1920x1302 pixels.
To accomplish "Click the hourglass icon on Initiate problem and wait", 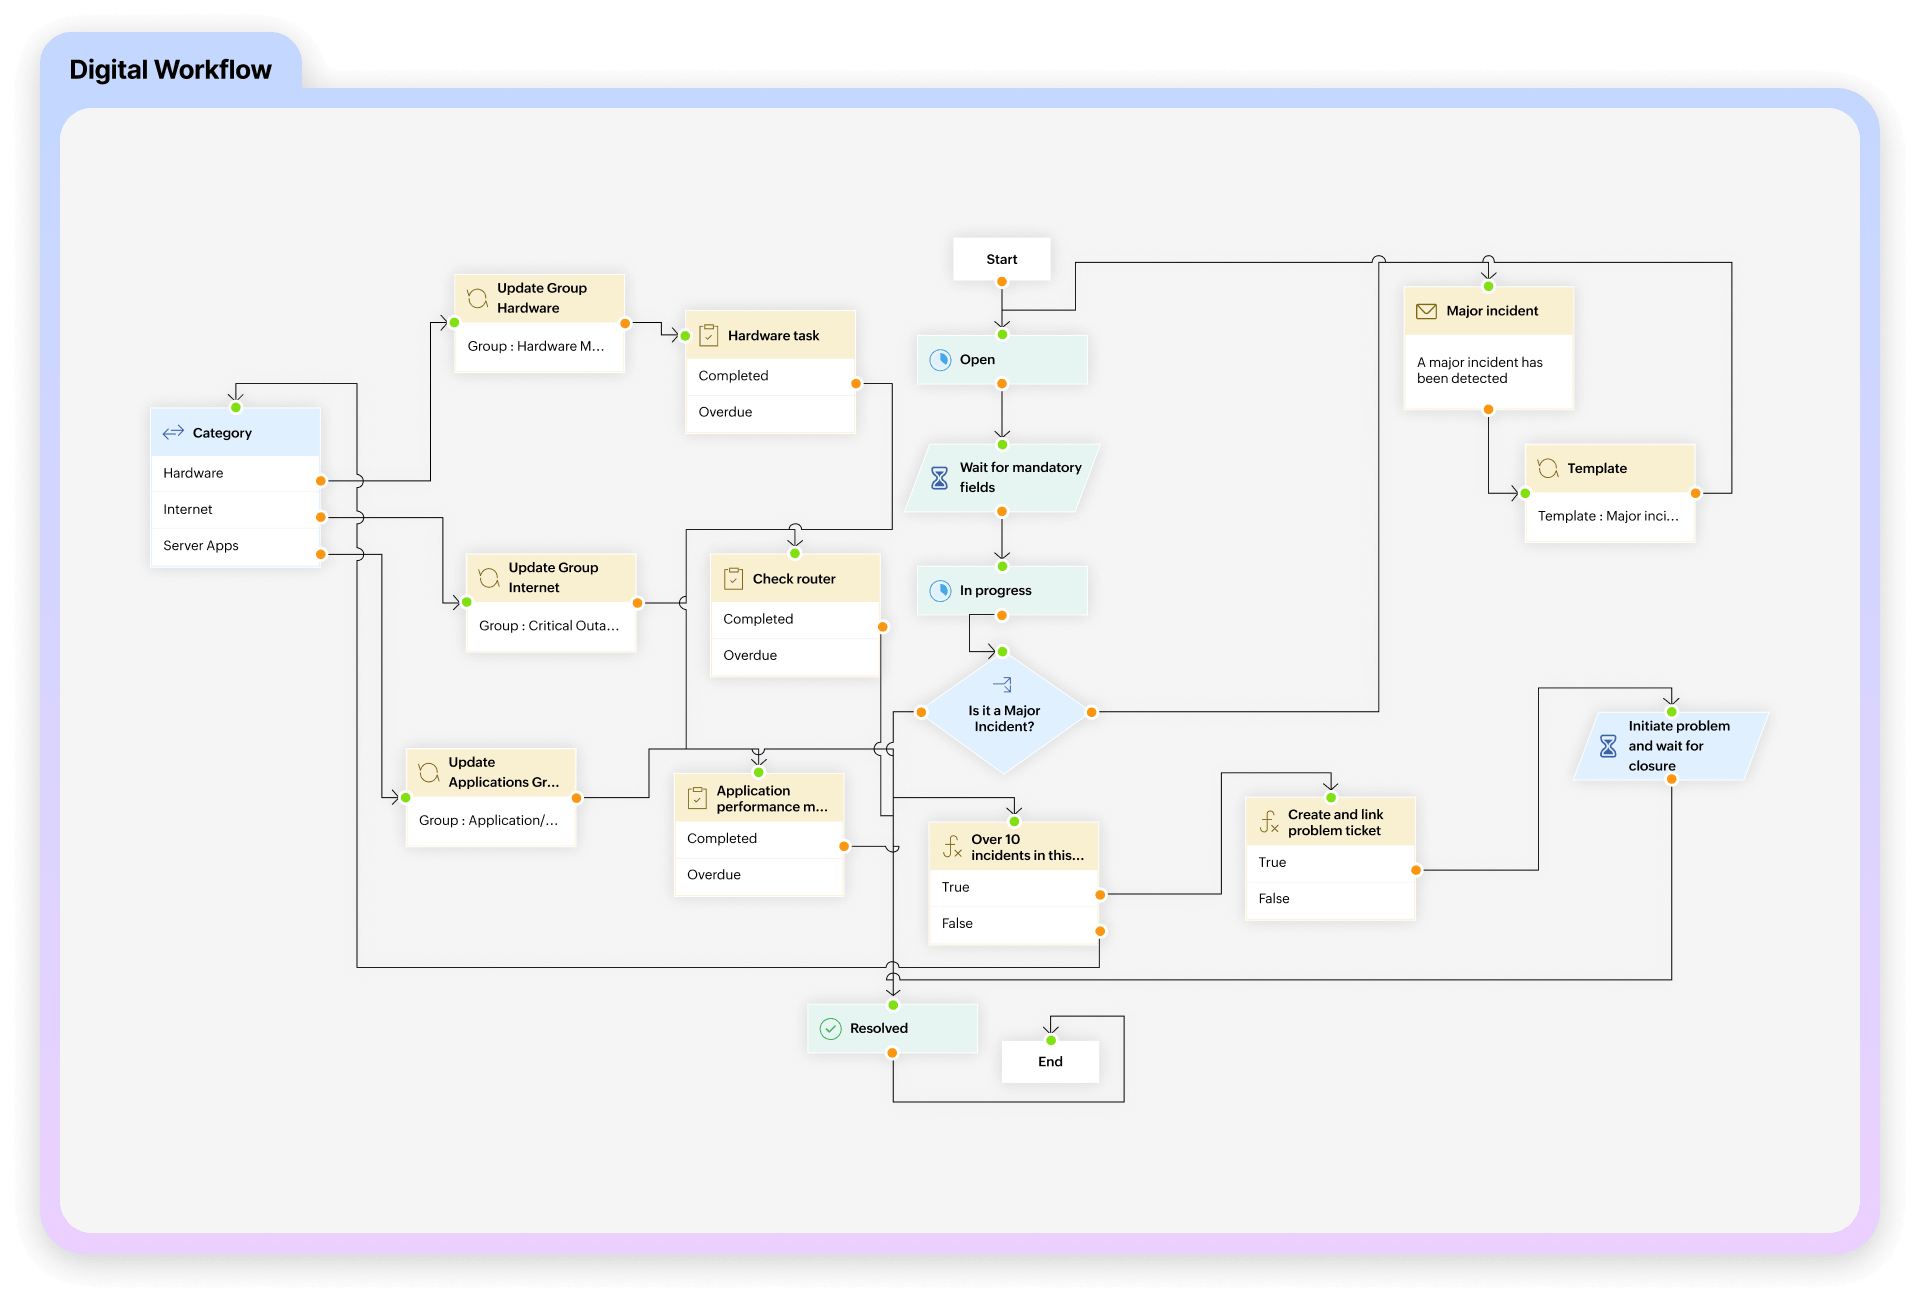I will [1609, 746].
